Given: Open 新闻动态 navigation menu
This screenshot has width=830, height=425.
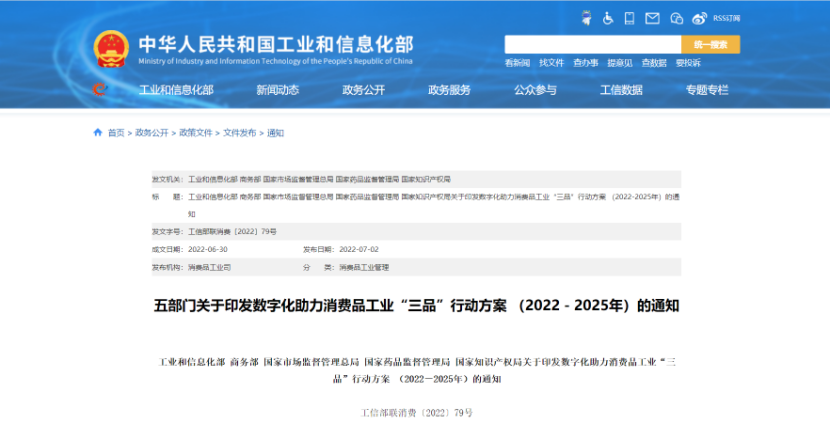Looking at the screenshot, I should pyautogui.click(x=277, y=90).
